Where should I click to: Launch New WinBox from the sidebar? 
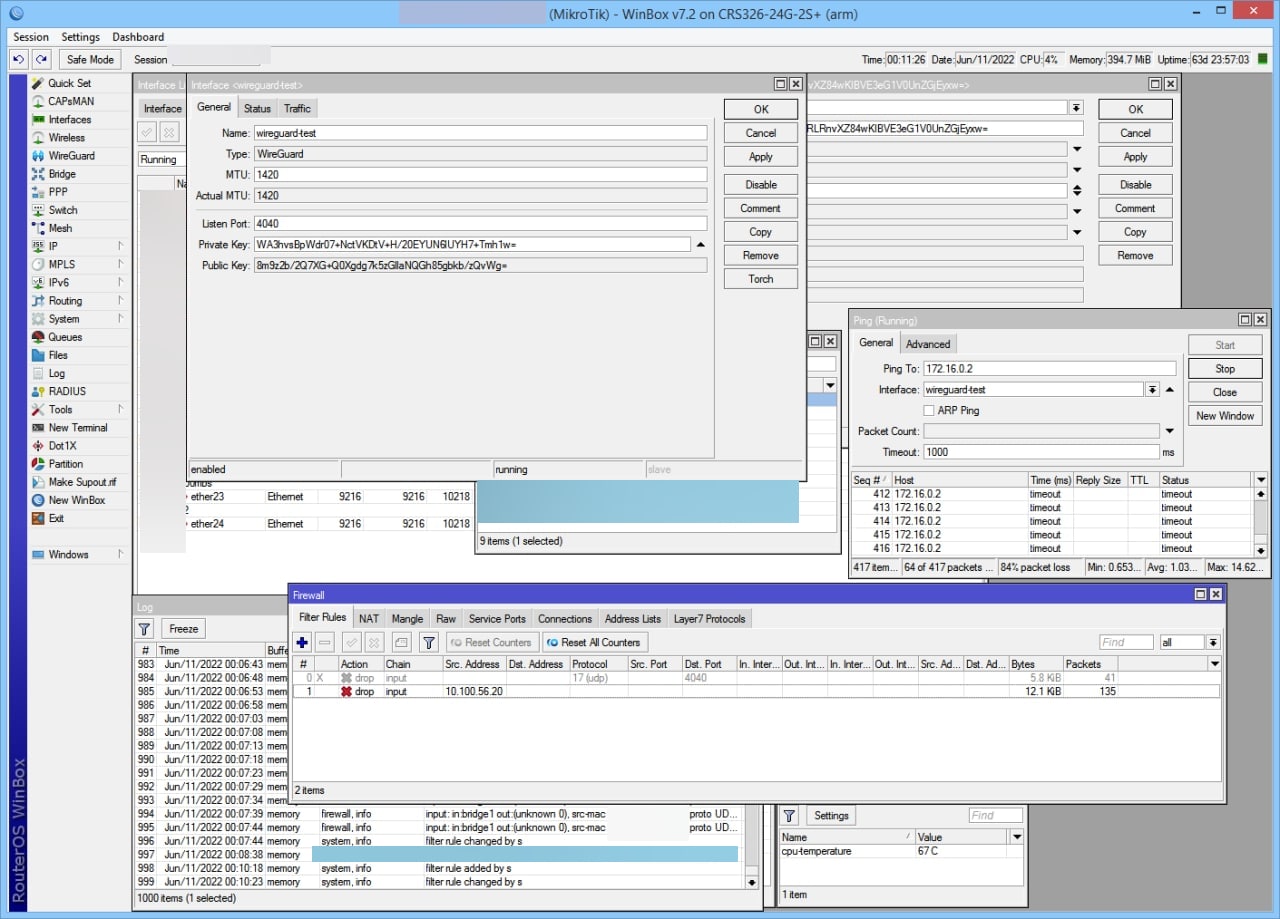[76, 500]
